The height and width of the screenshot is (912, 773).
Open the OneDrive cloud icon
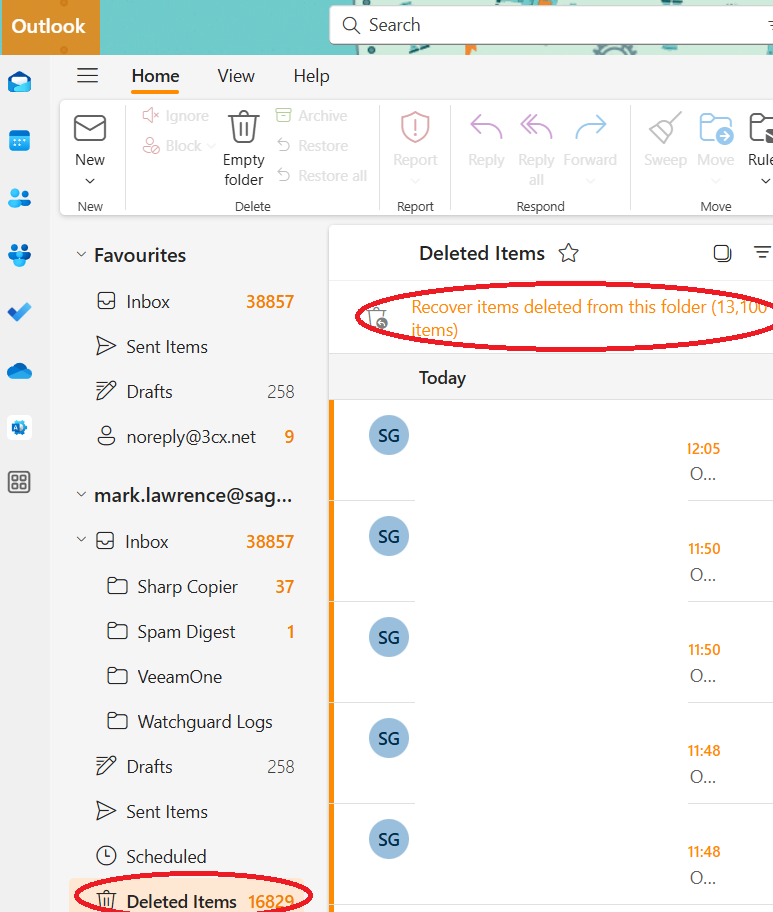pos(19,370)
